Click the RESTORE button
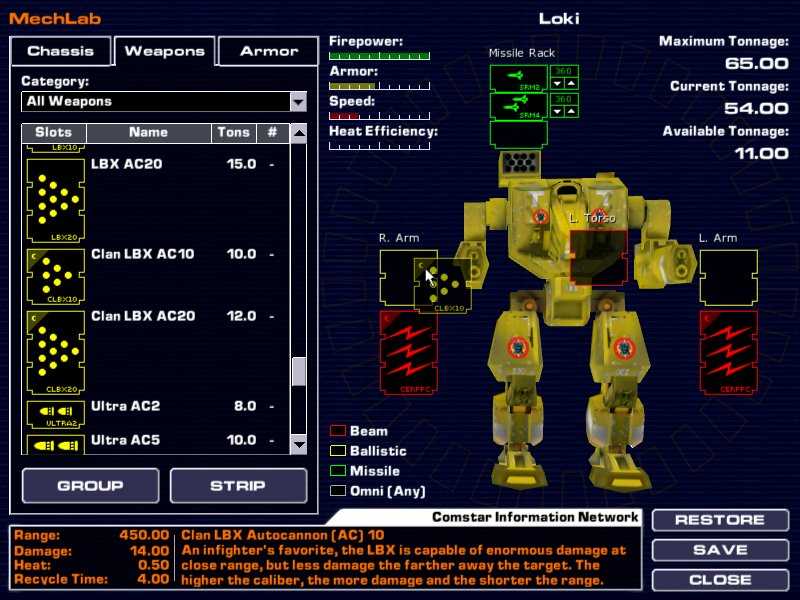Screen dimensions: 800x600 720,520
